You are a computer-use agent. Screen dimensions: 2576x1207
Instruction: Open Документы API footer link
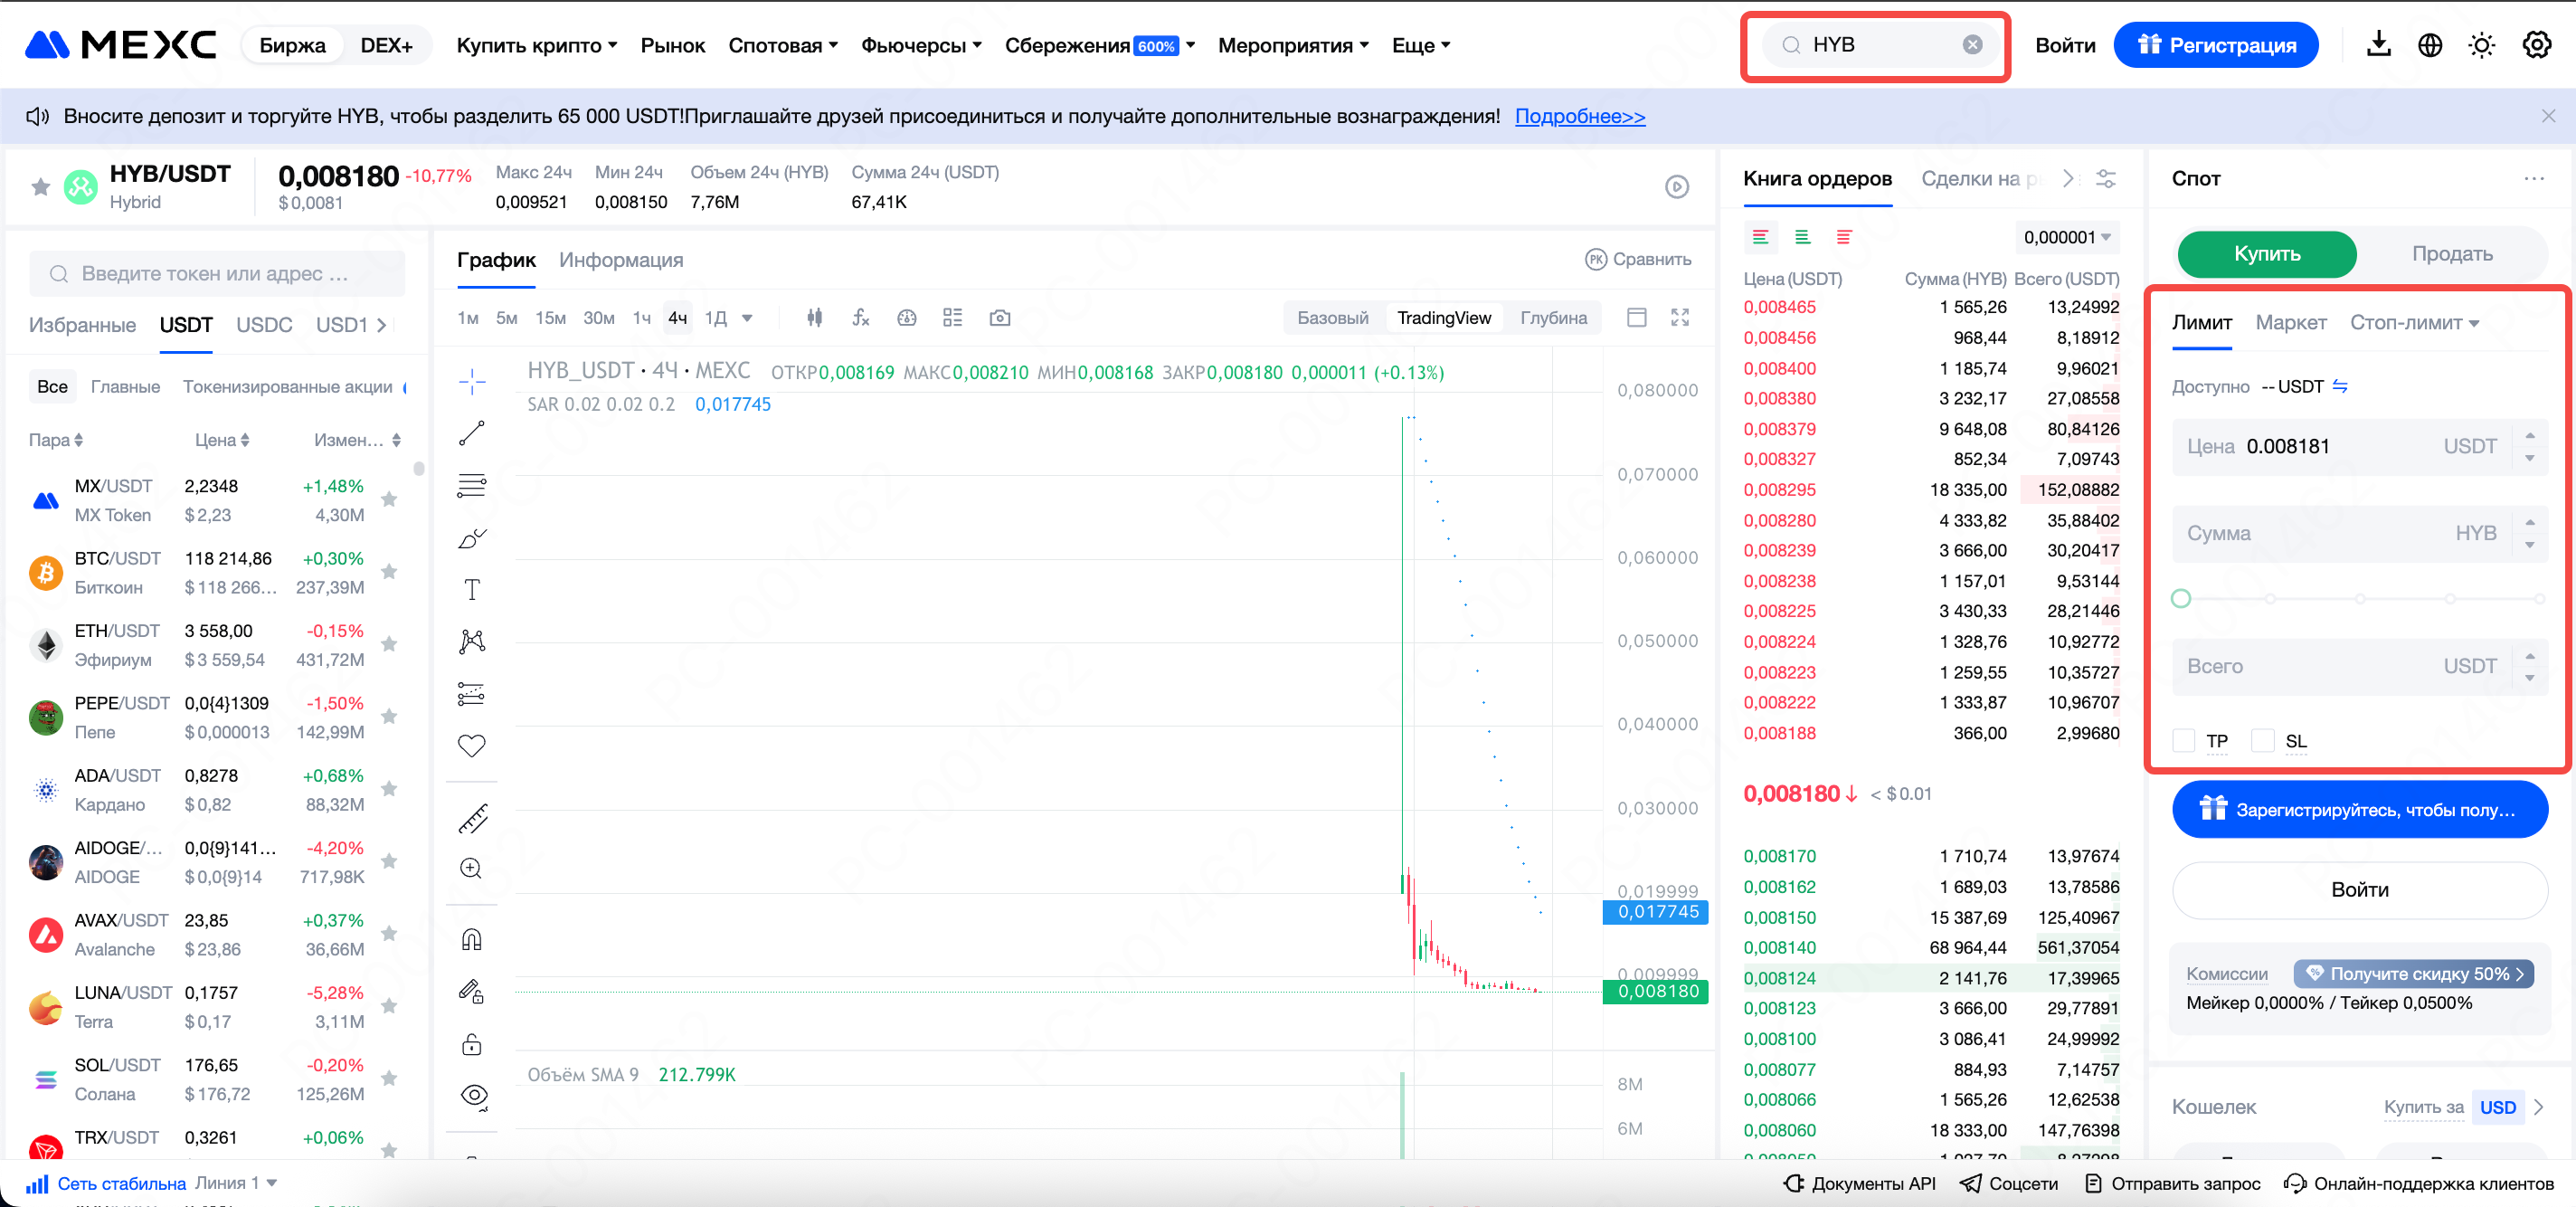point(1859,1183)
